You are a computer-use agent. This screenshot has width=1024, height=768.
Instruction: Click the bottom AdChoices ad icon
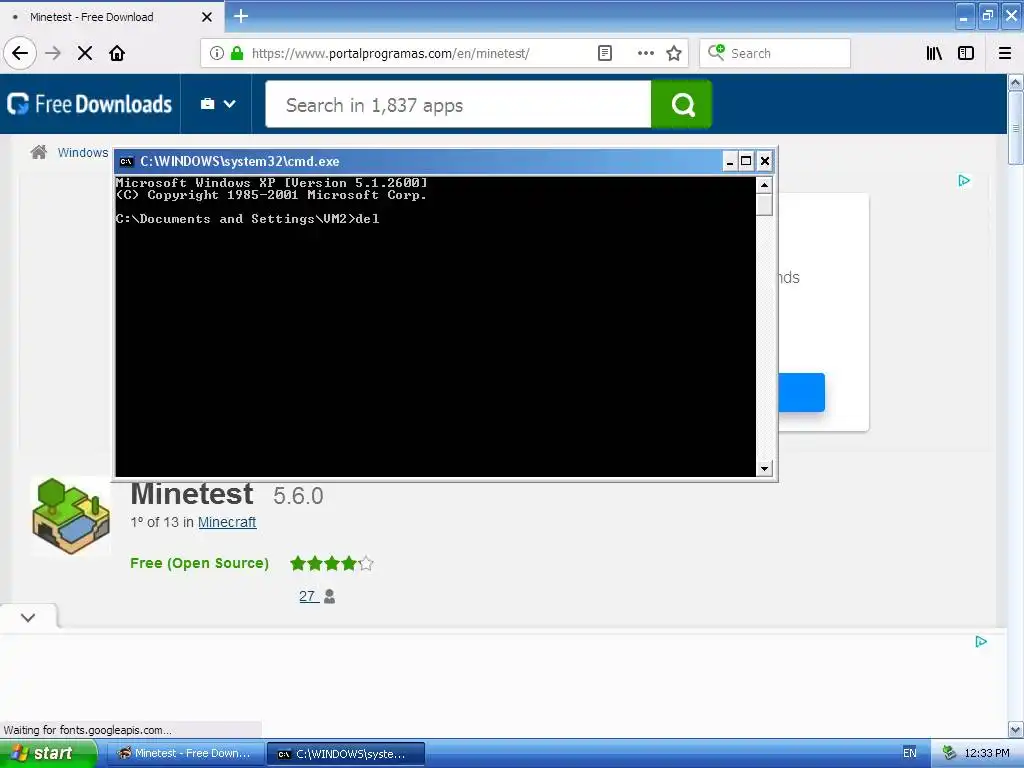980,641
